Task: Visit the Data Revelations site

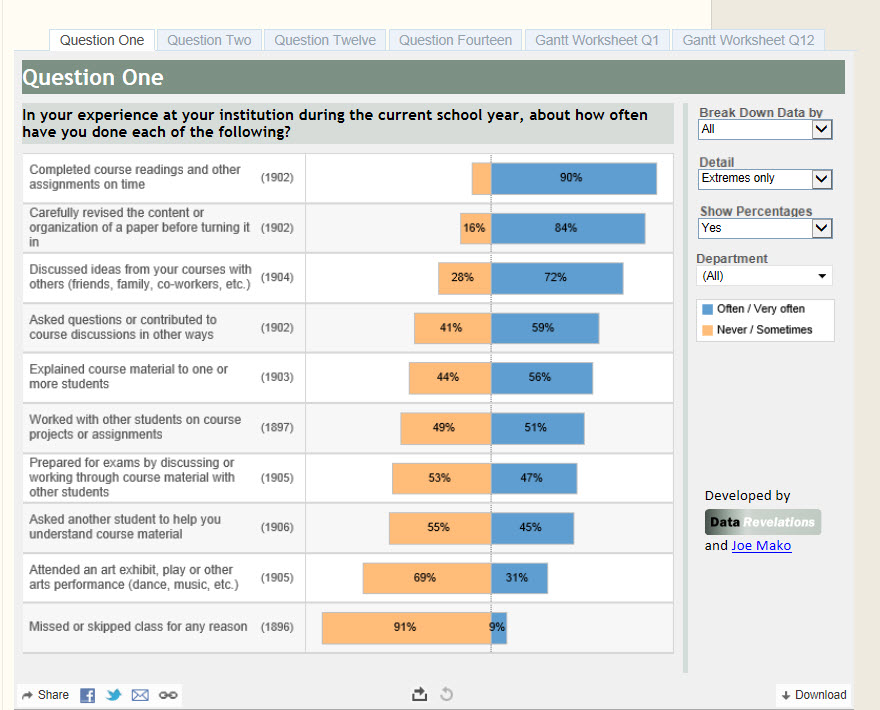Action: click(x=761, y=522)
